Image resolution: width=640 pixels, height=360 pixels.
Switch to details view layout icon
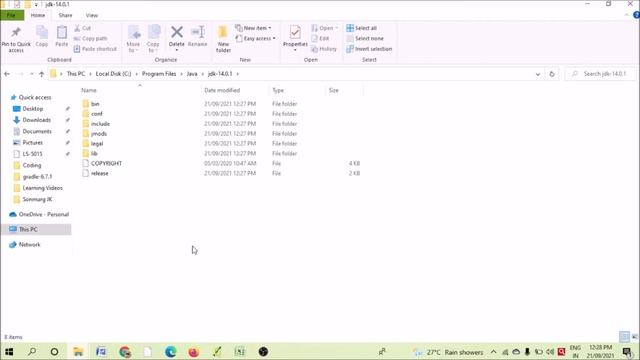click(624, 337)
